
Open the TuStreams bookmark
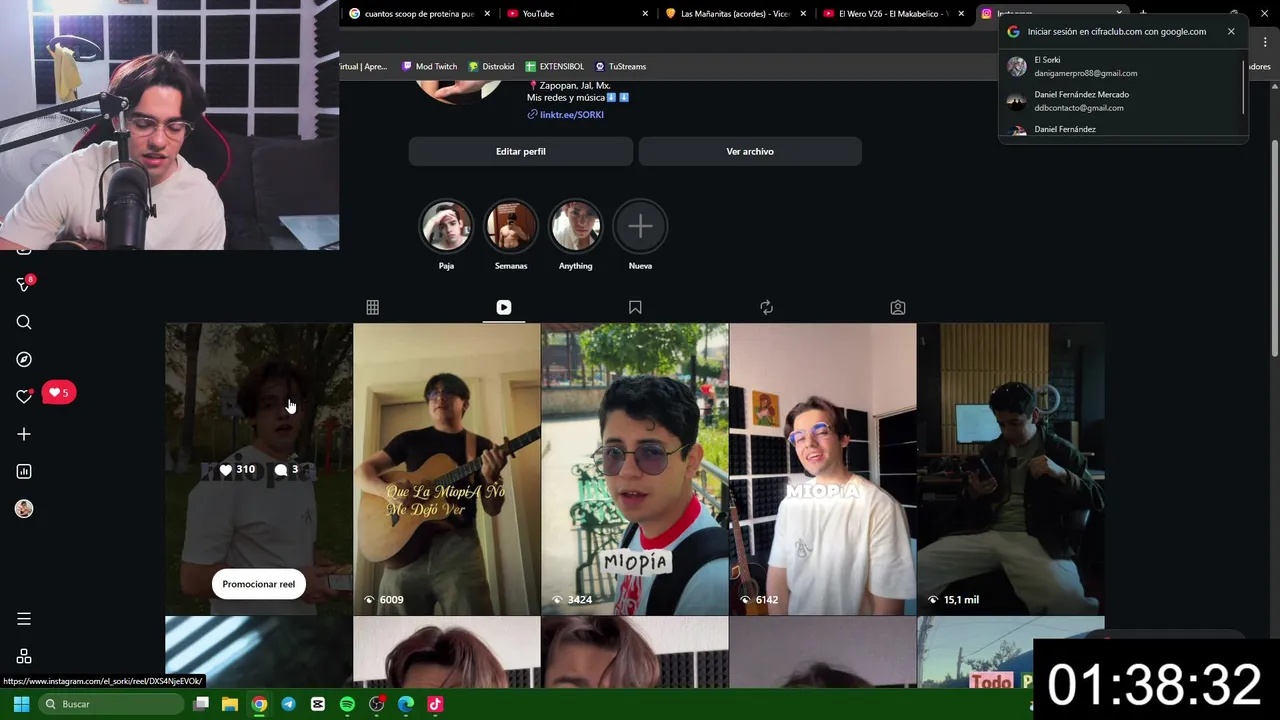[x=620, y=67]
